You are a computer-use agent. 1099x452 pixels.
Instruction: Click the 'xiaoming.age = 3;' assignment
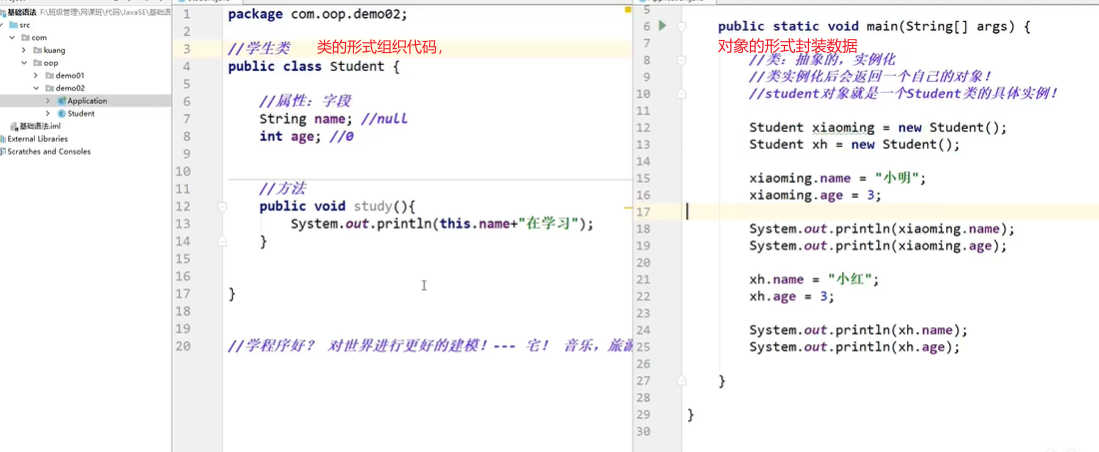click(x=815, y=196)
